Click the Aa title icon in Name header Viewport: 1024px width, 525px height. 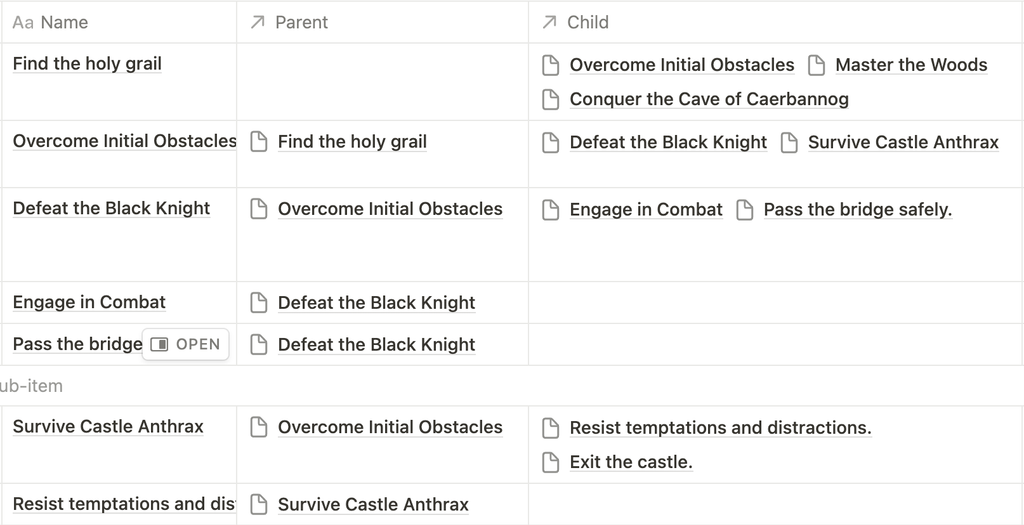[x=23, y=23]
